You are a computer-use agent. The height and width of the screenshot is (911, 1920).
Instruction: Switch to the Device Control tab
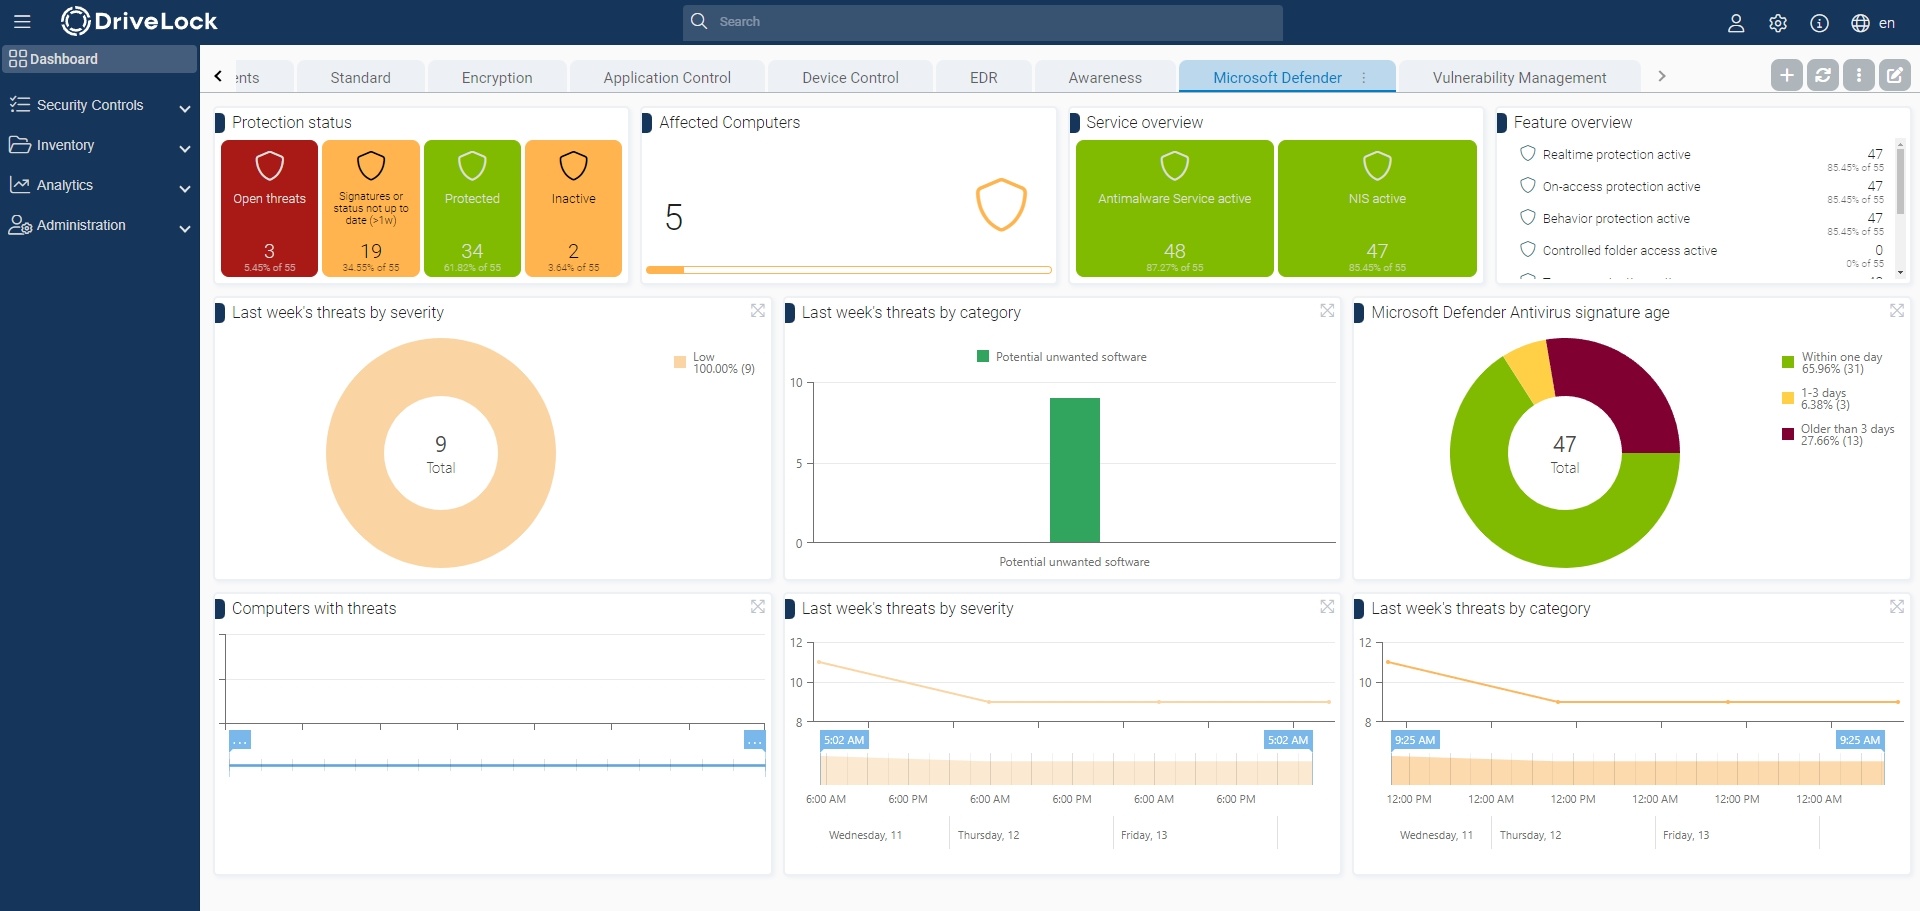coord(850,77)
